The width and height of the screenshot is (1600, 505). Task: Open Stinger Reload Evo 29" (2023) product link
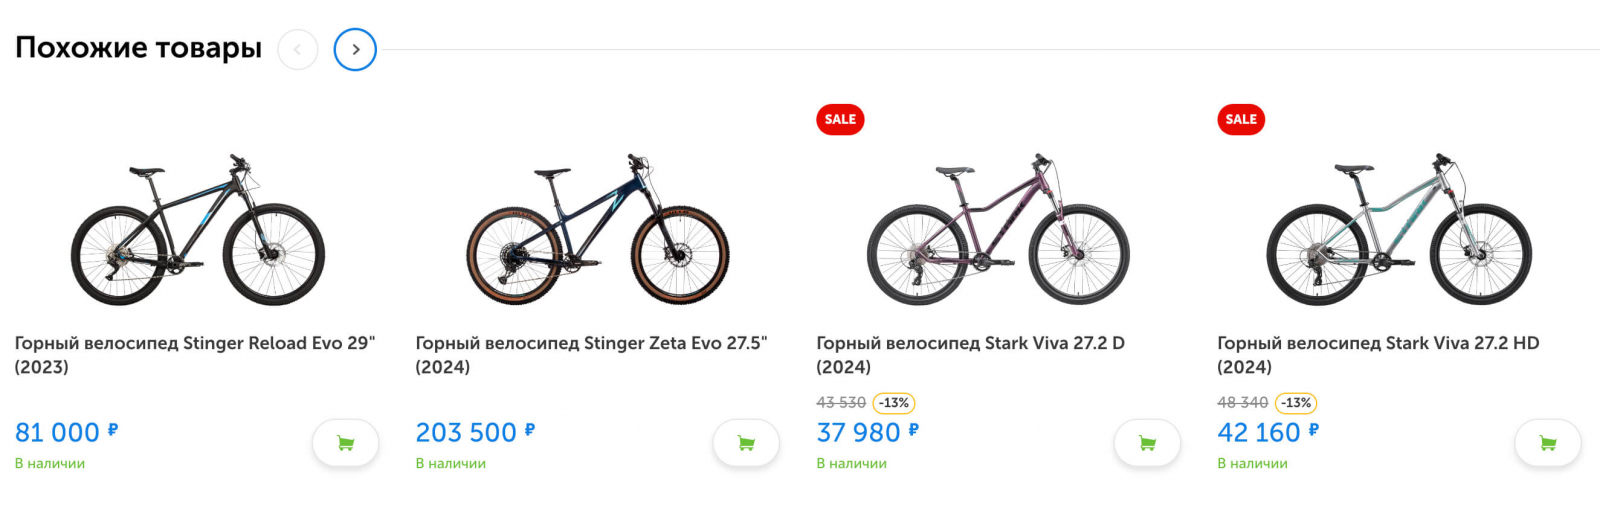[x=194, y=354]
